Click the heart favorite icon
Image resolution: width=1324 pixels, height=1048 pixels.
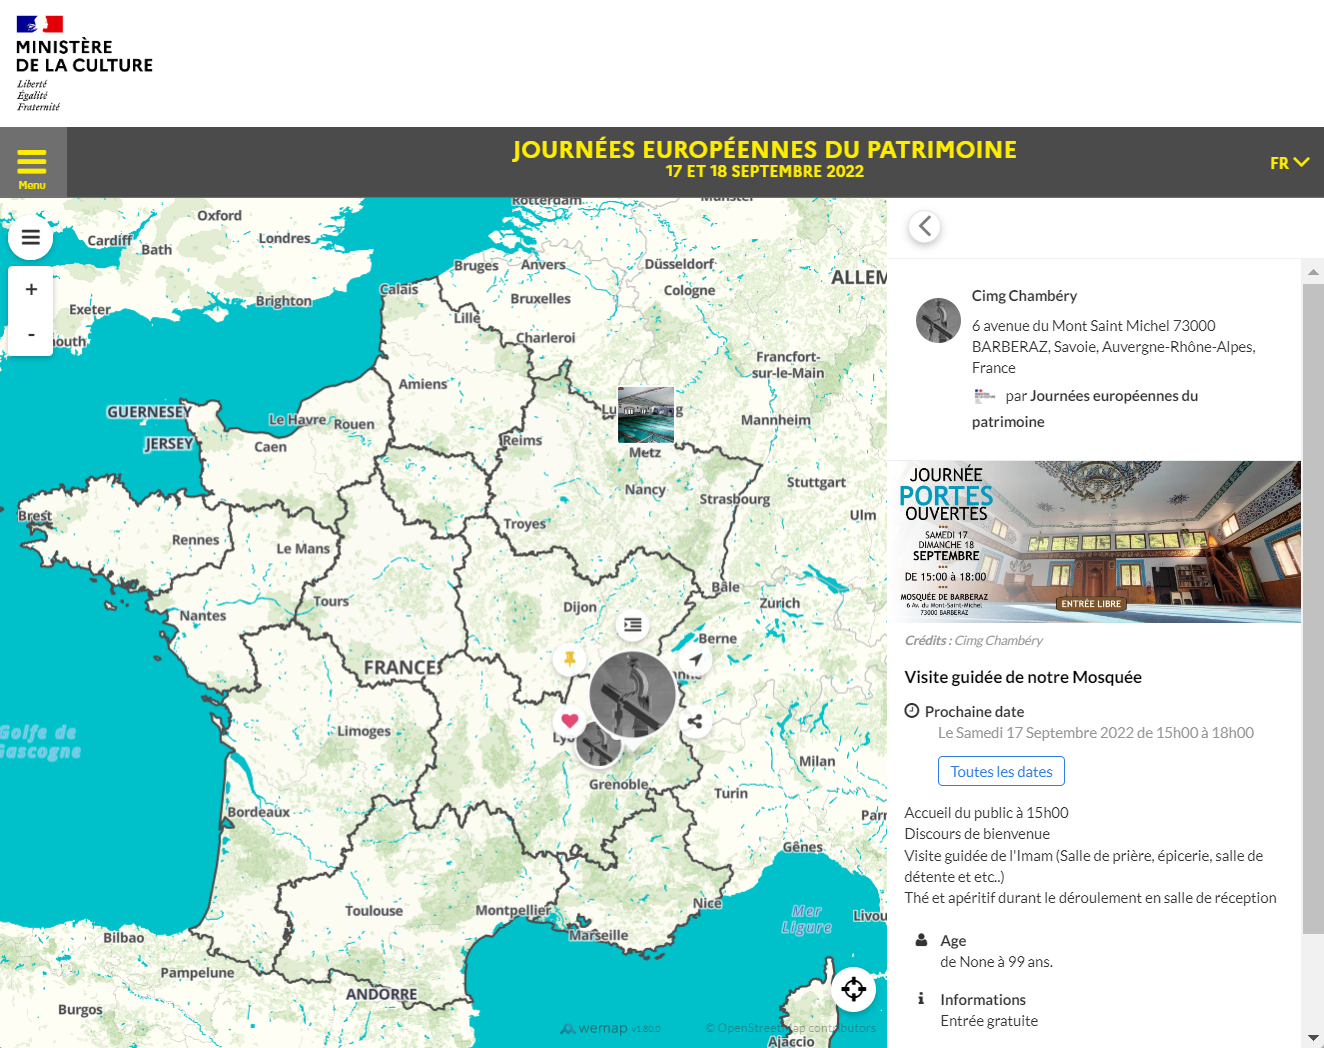pyautogui.click(x=570, y=720)
